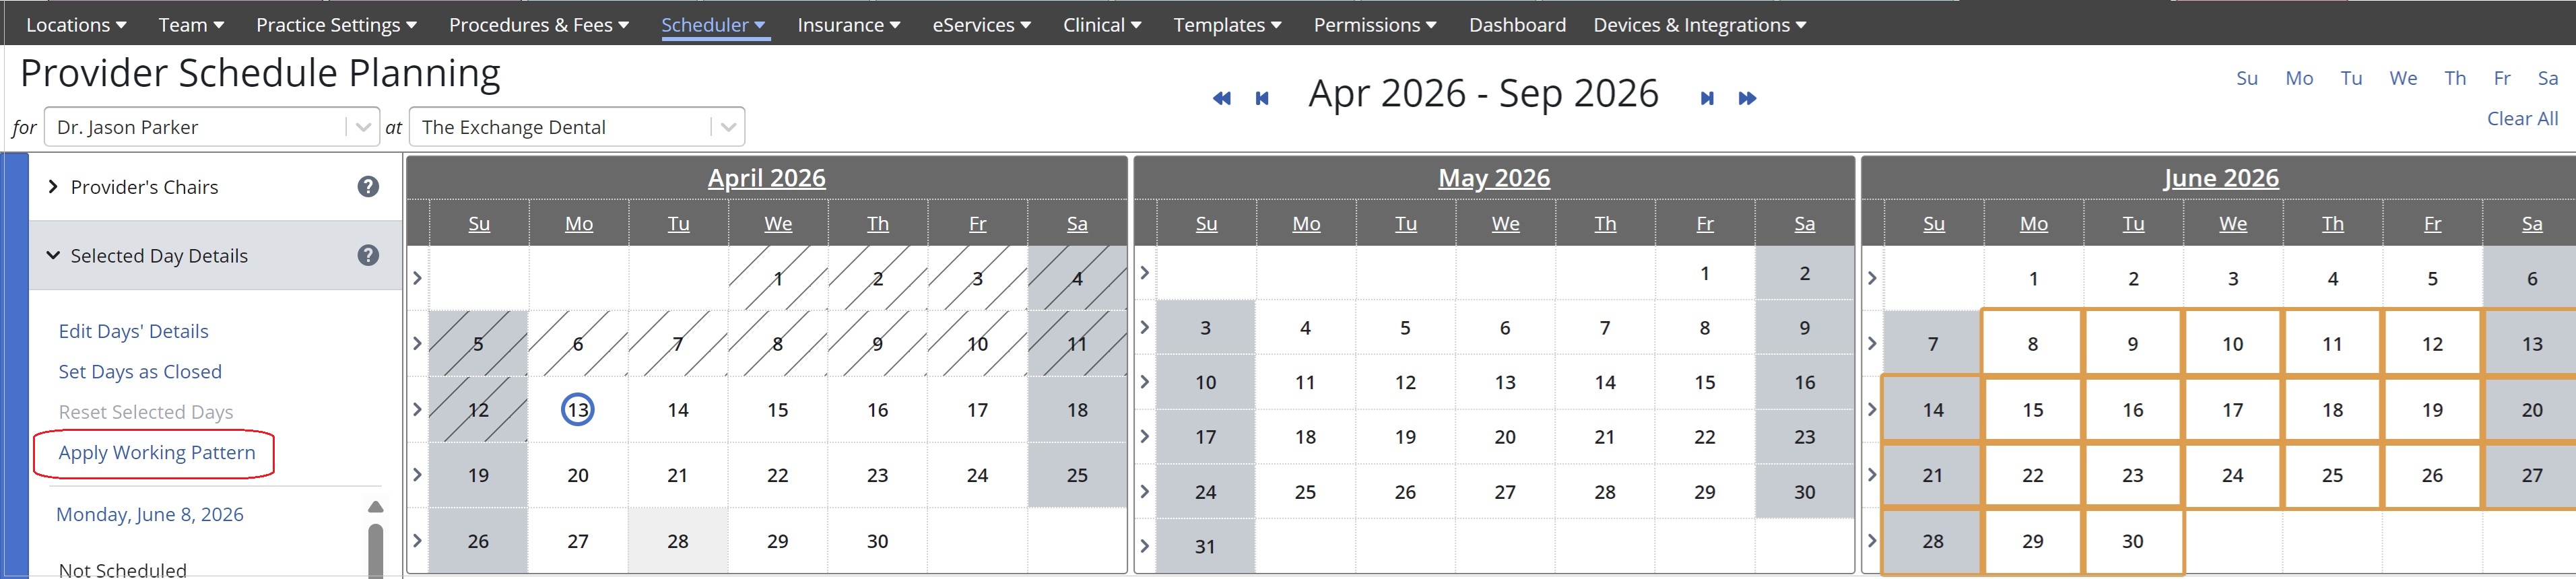
Task: Click the Apply Working Pattern link
Action: [157, 453]
